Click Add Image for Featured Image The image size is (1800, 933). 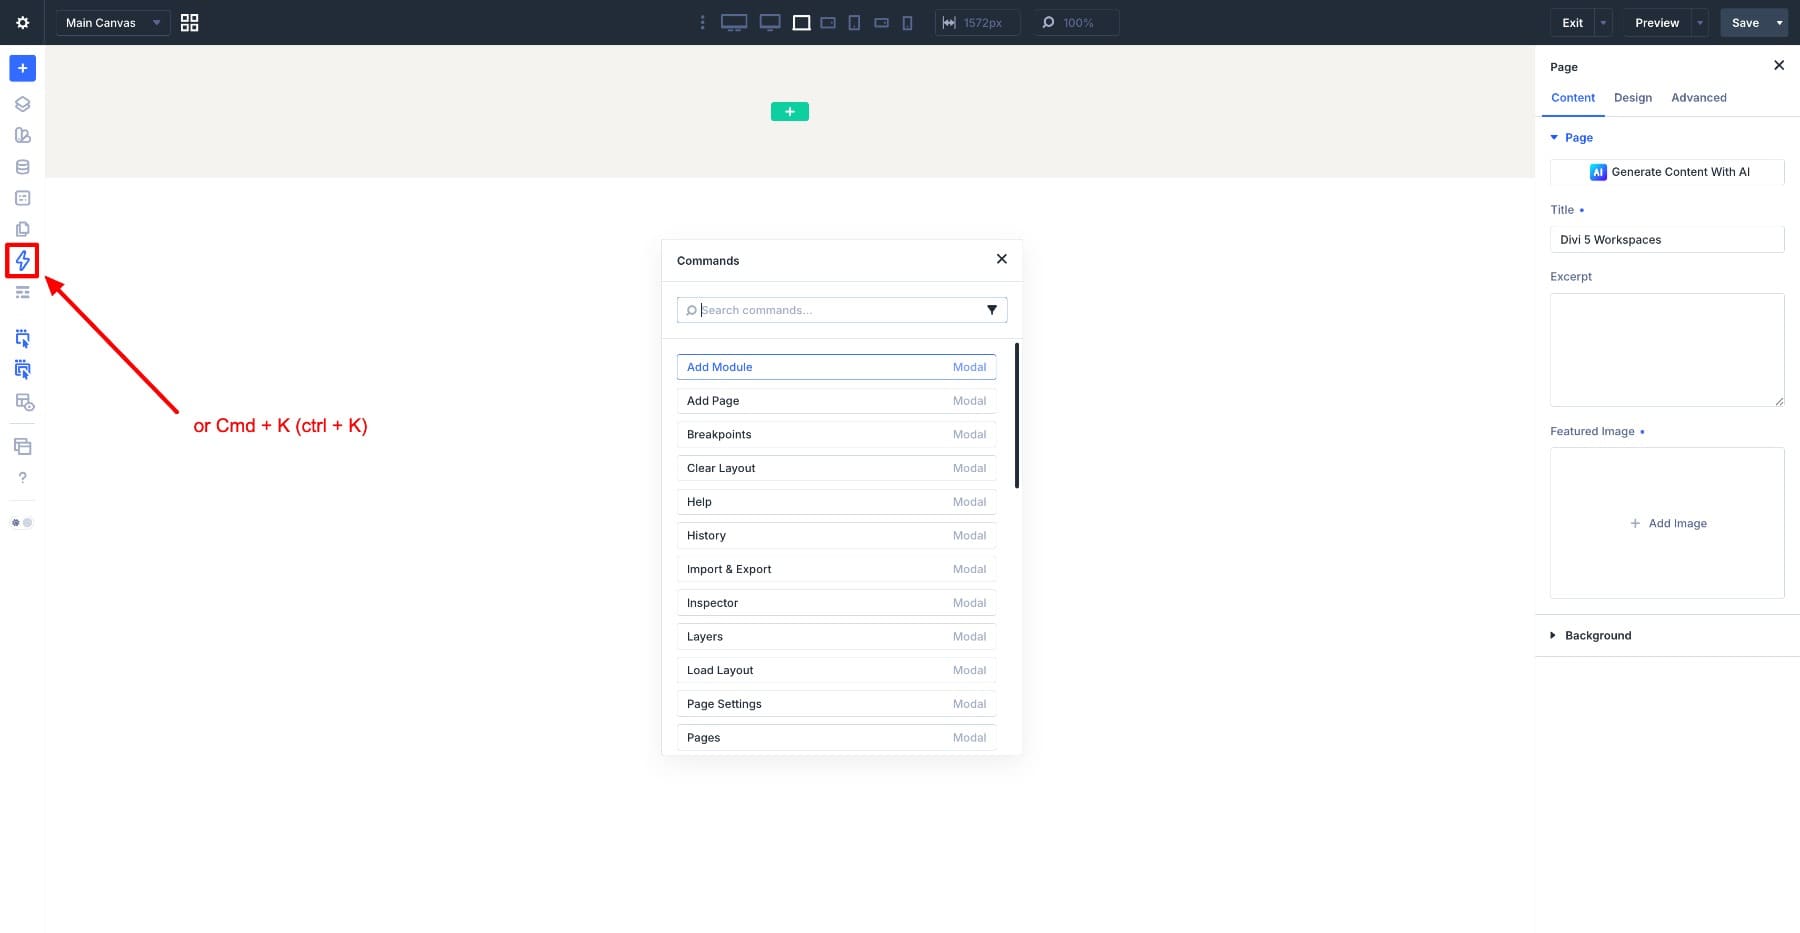1667,523
